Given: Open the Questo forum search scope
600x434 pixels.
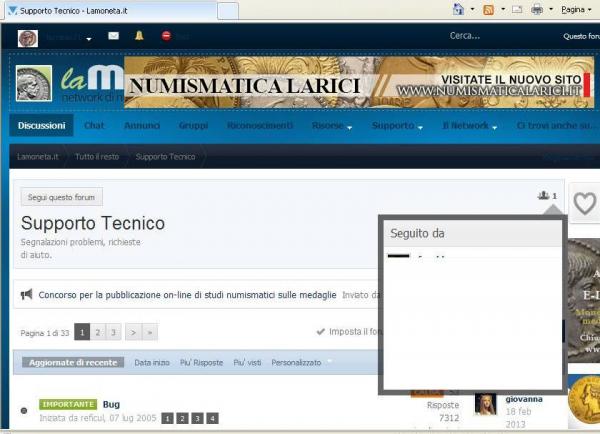Looking at the screenshot, I should tap(581, 36).
